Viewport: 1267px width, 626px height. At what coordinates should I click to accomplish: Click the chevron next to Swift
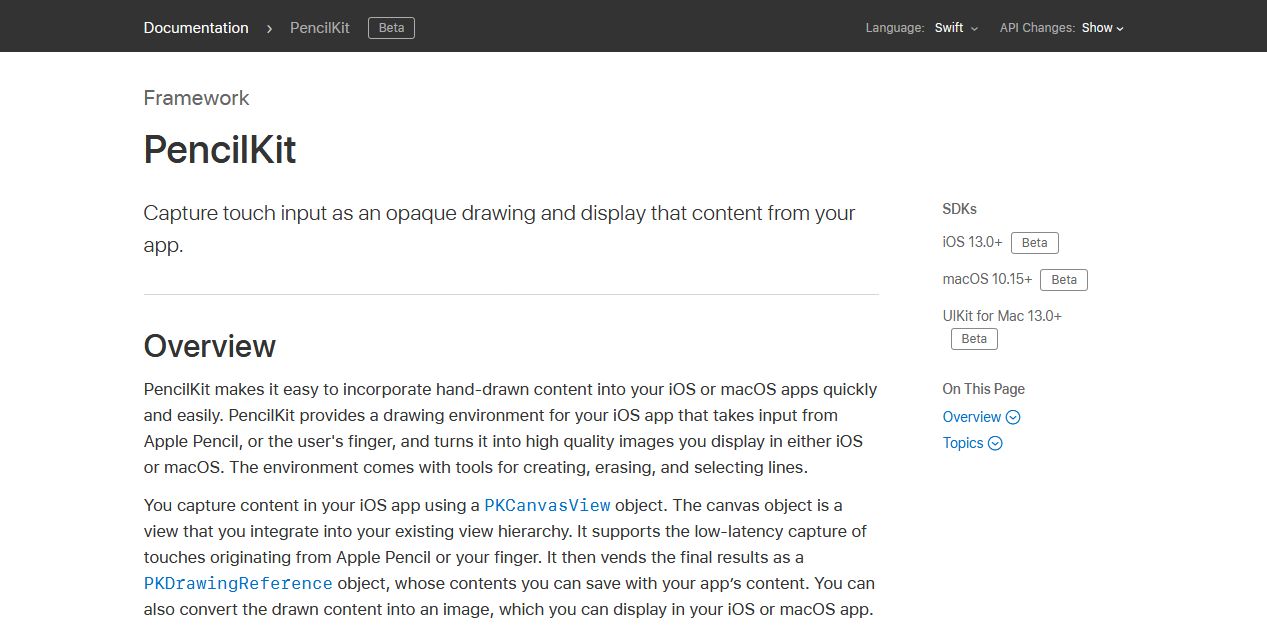(974, 29)
